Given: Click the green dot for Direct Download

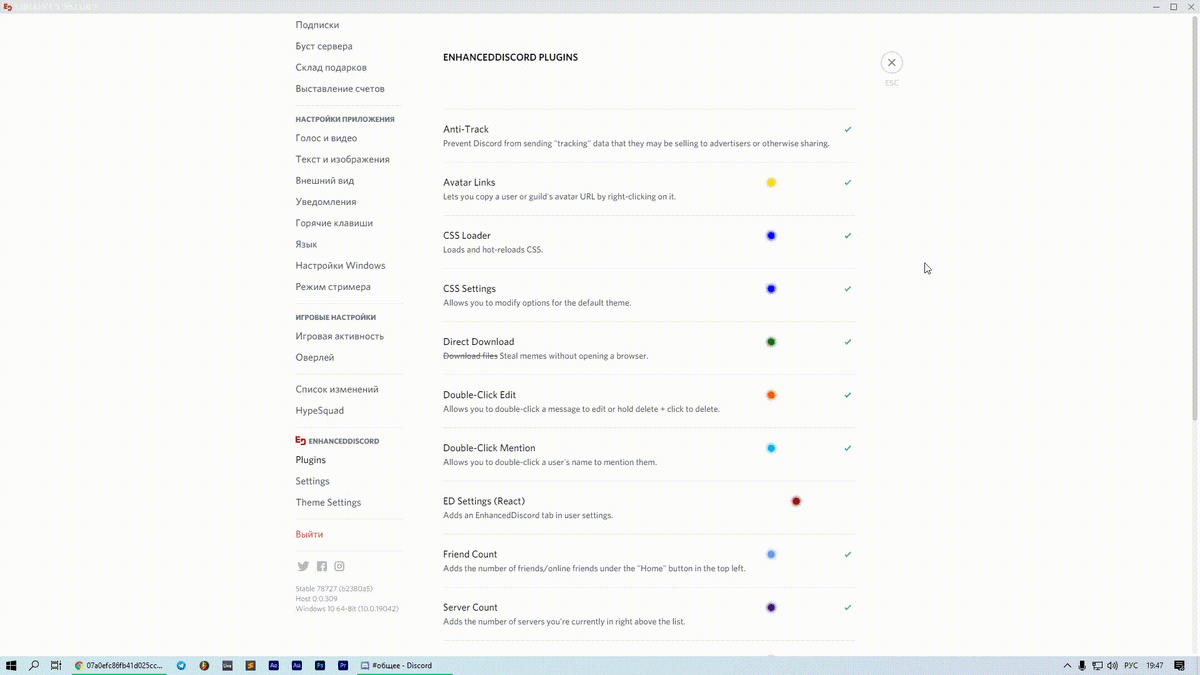Looking at the screenshot, I should [771, 342].
